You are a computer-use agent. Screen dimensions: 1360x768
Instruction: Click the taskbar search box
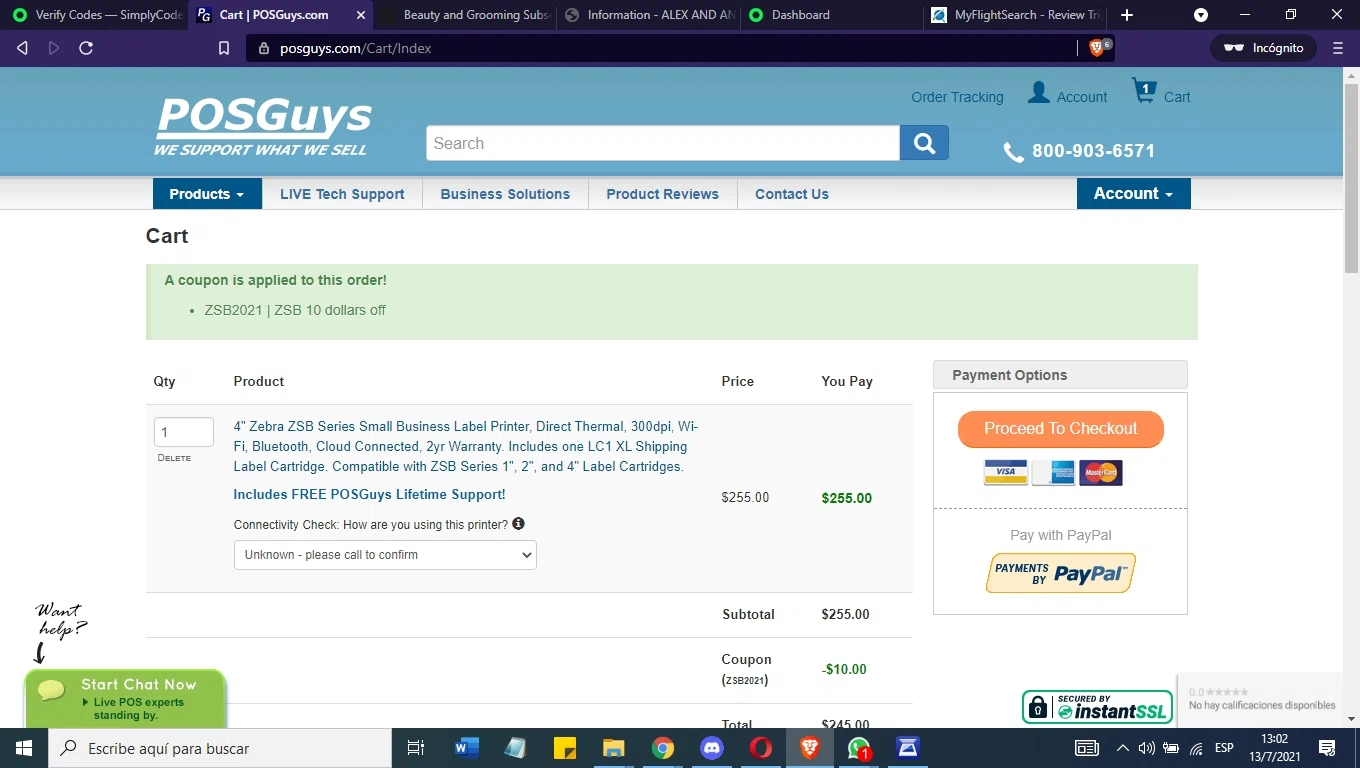pos(219,748)
